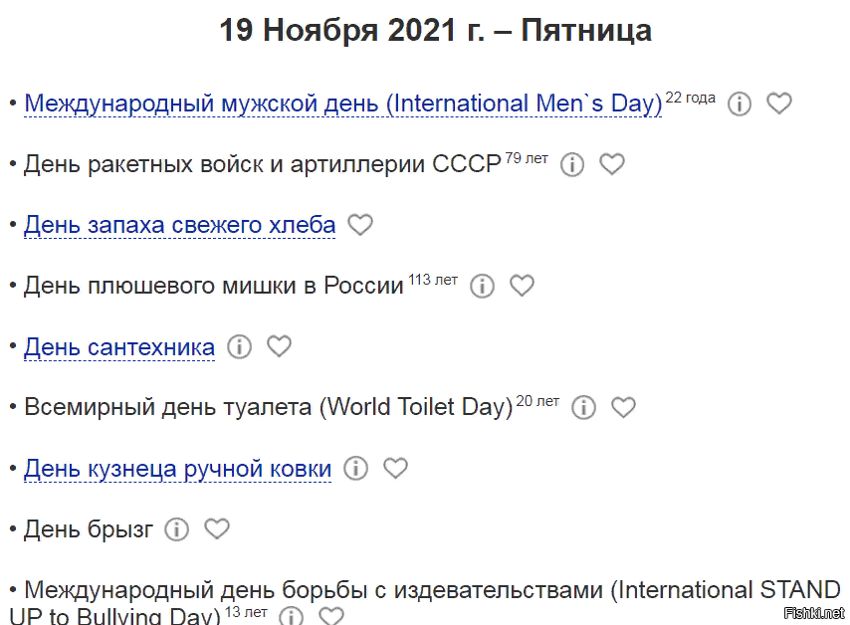Click the 20 лет superscript label
Screen dimensions: 850x625
(537, 401)
